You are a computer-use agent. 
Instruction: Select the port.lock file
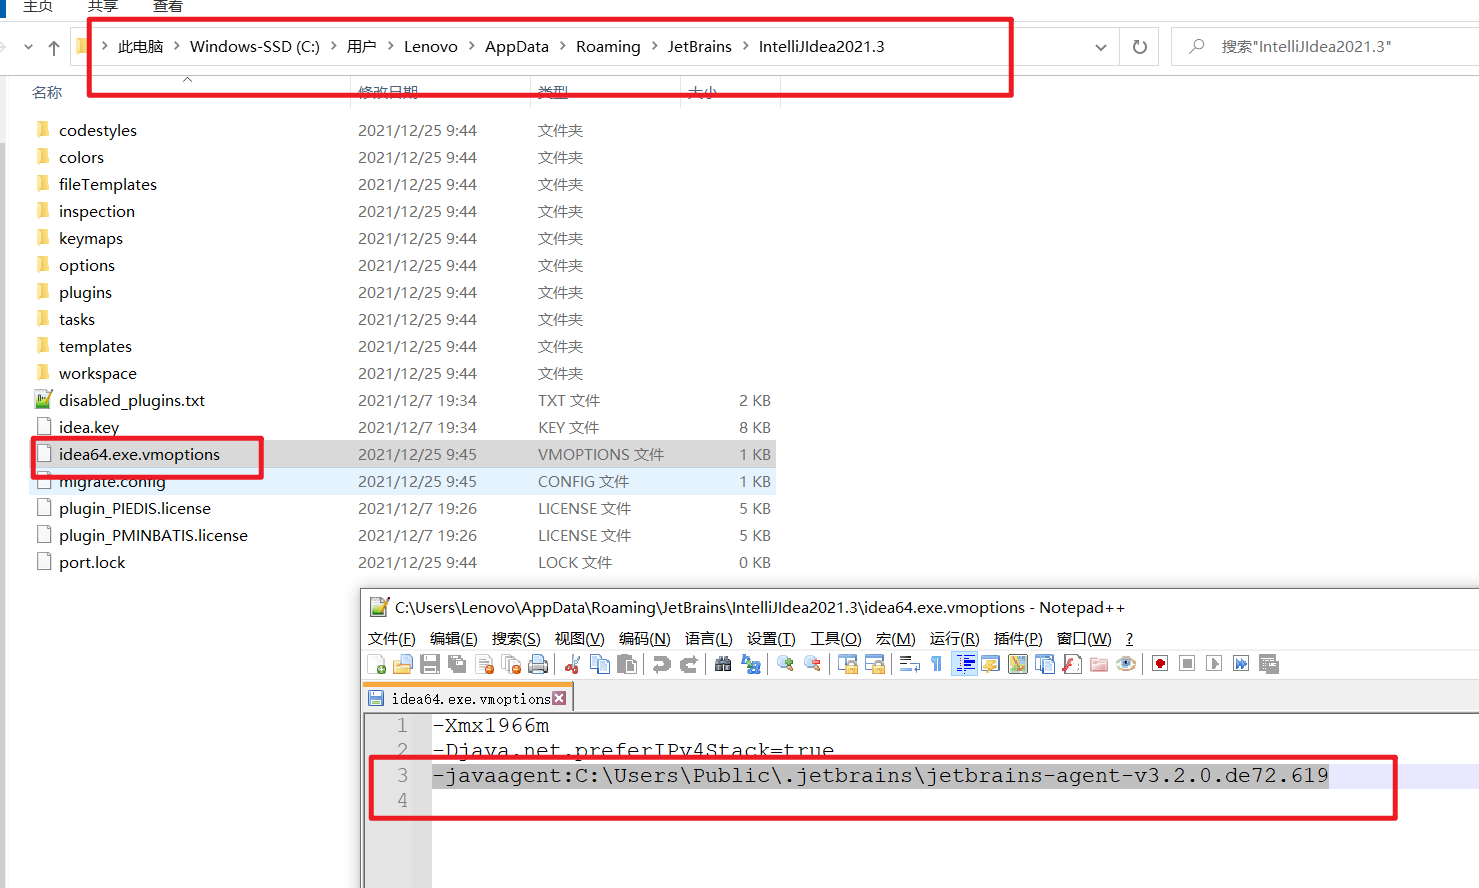92,562
